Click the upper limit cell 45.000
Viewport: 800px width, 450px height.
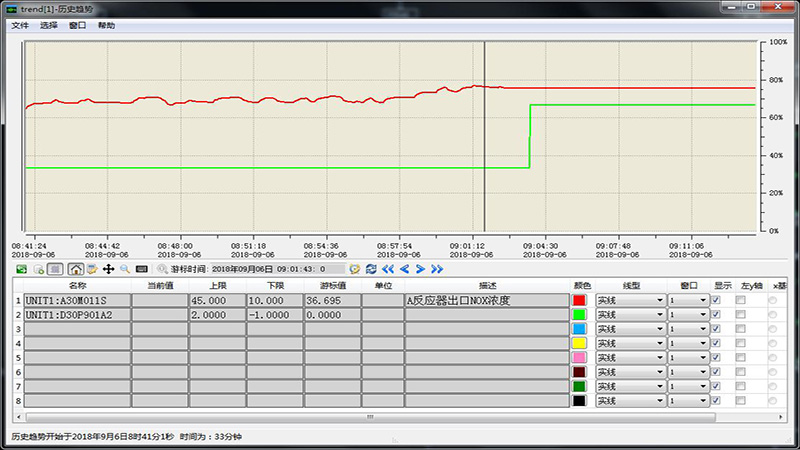click(x=218, y=301)
